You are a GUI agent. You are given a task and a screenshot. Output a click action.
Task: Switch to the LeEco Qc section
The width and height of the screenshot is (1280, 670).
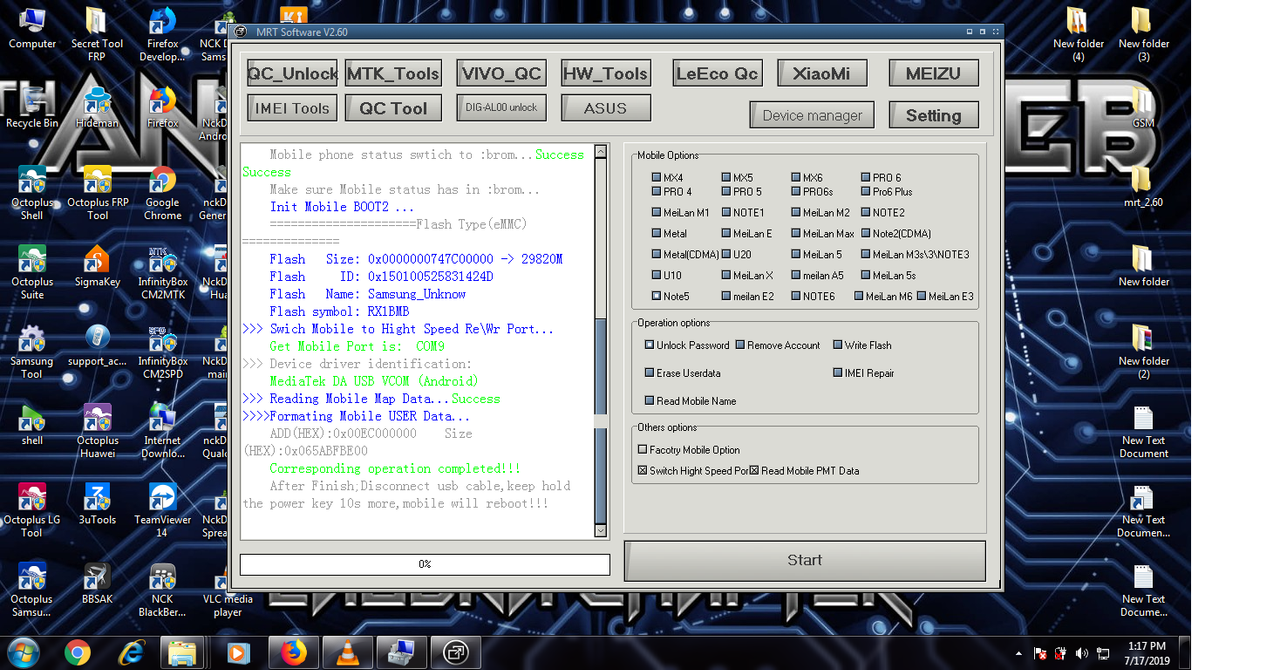click(717, 73)
